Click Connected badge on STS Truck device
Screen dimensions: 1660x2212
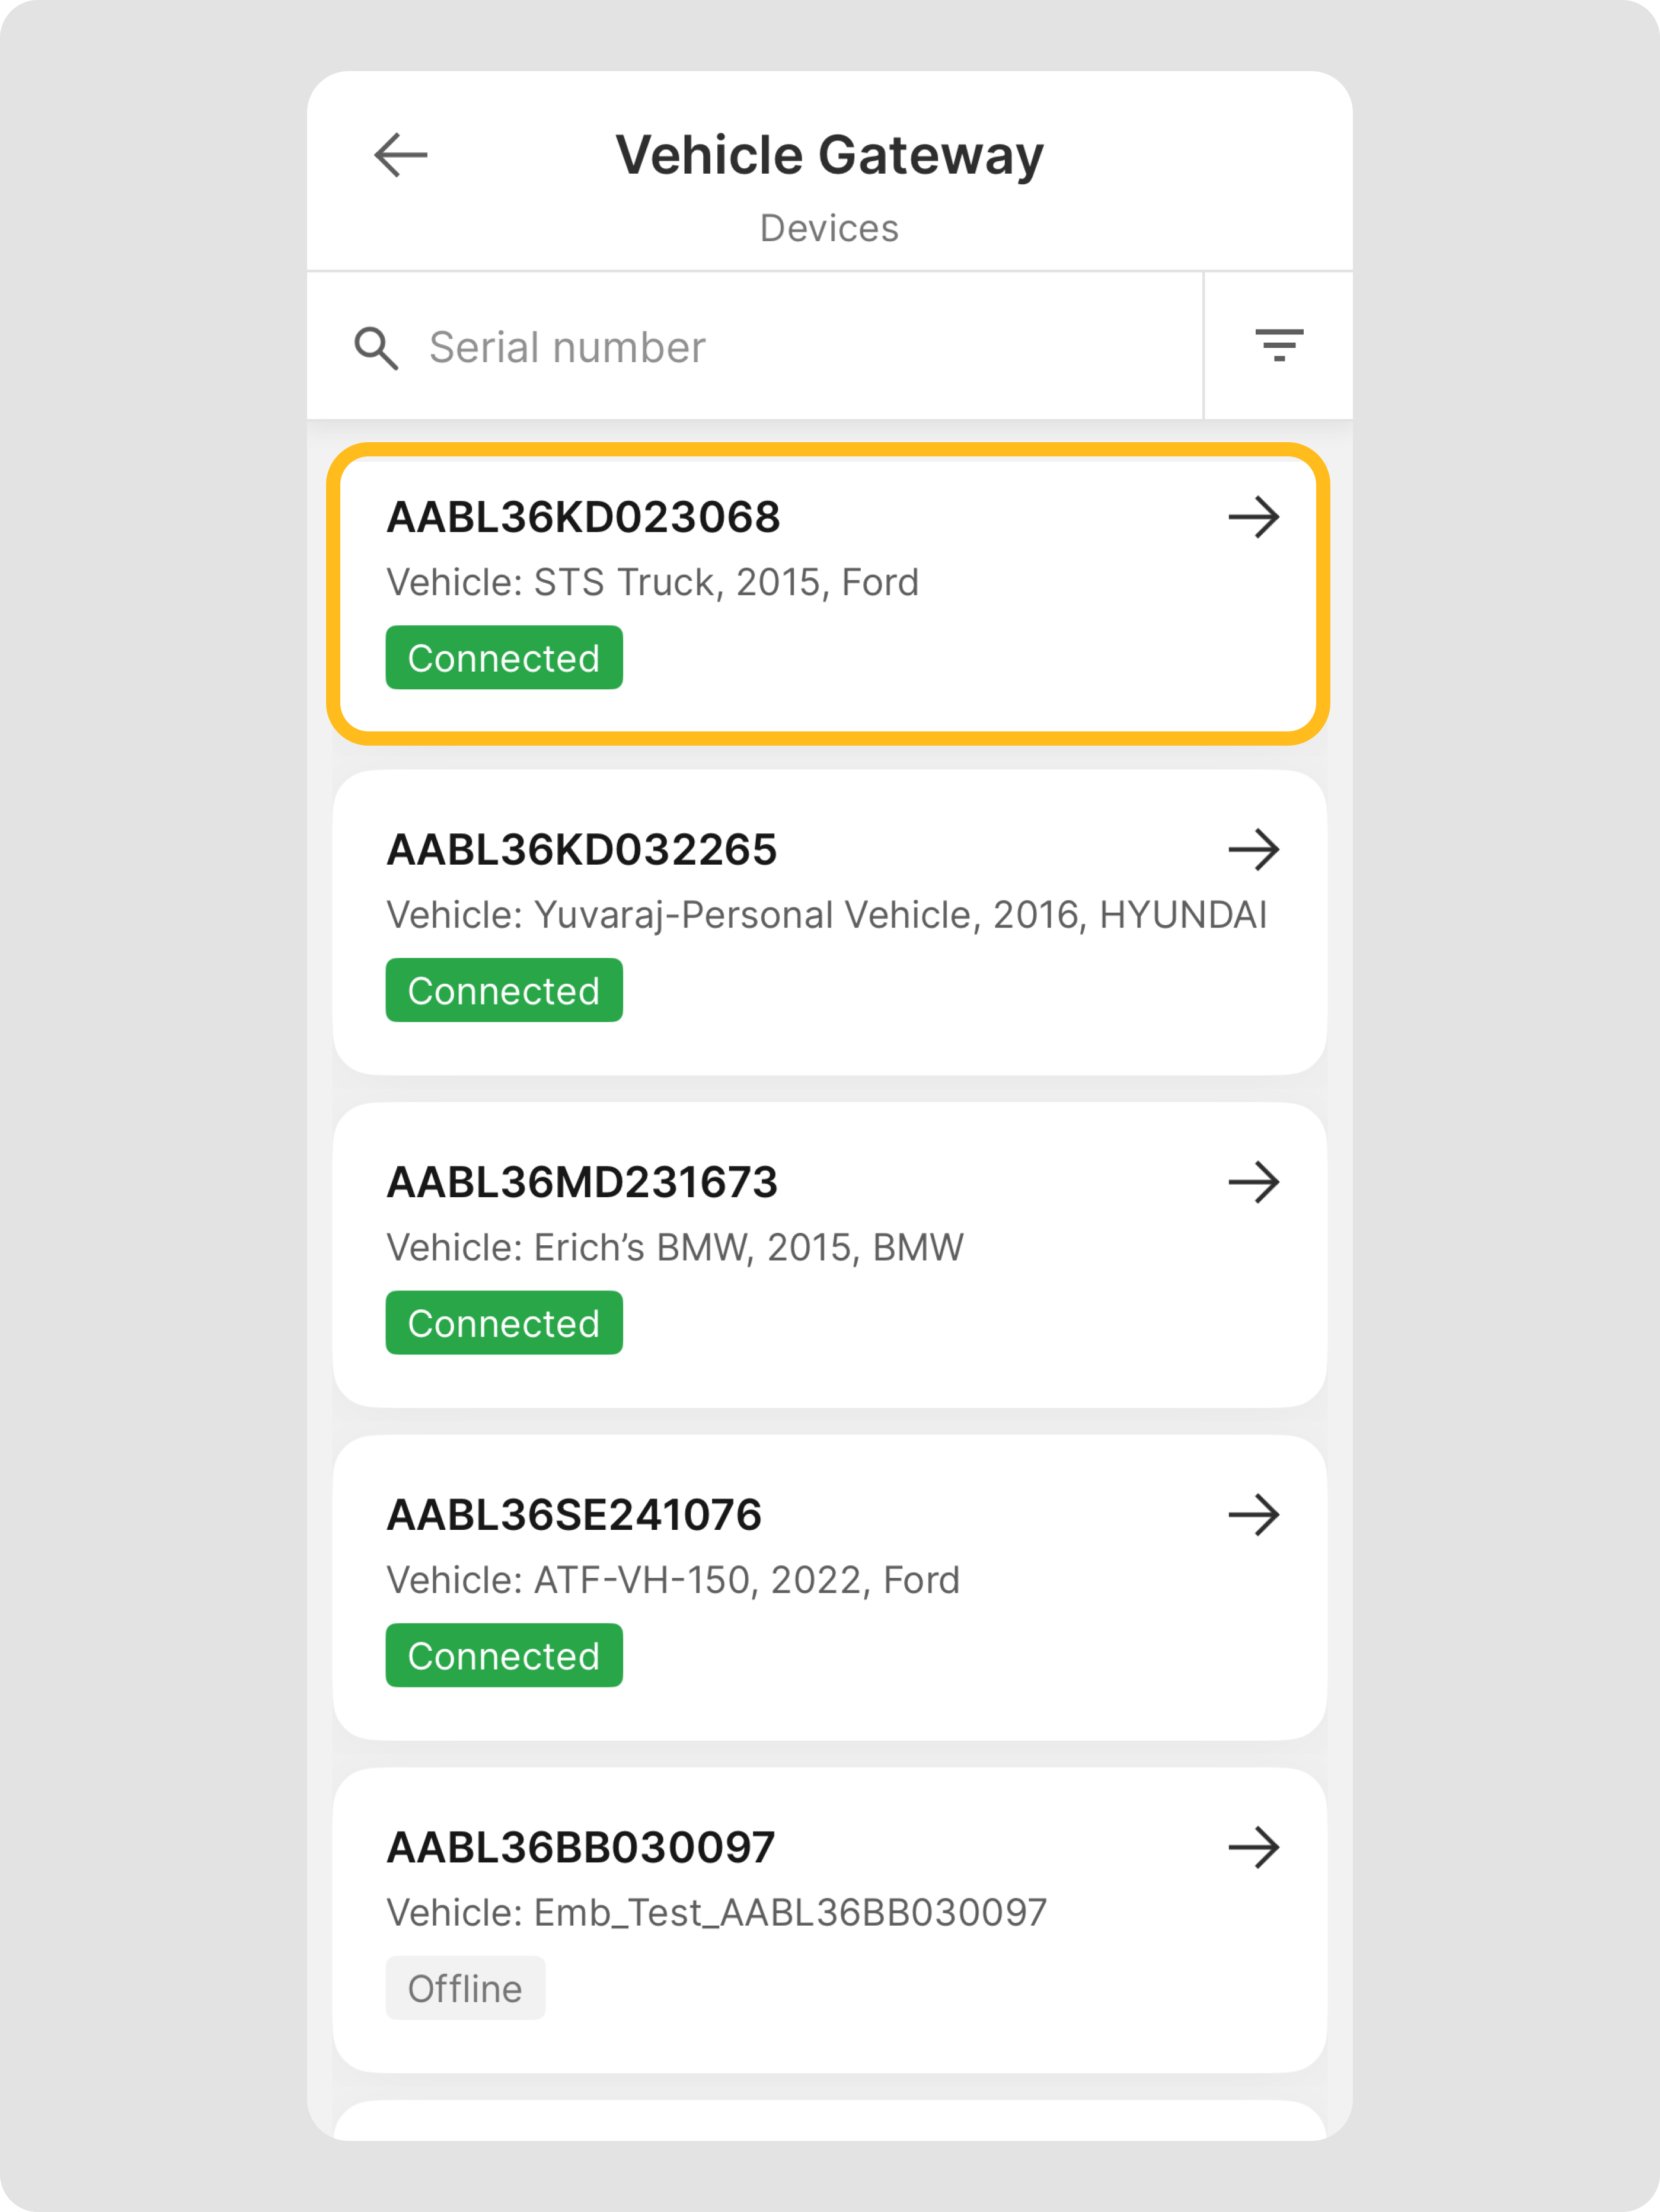point(504,658)
